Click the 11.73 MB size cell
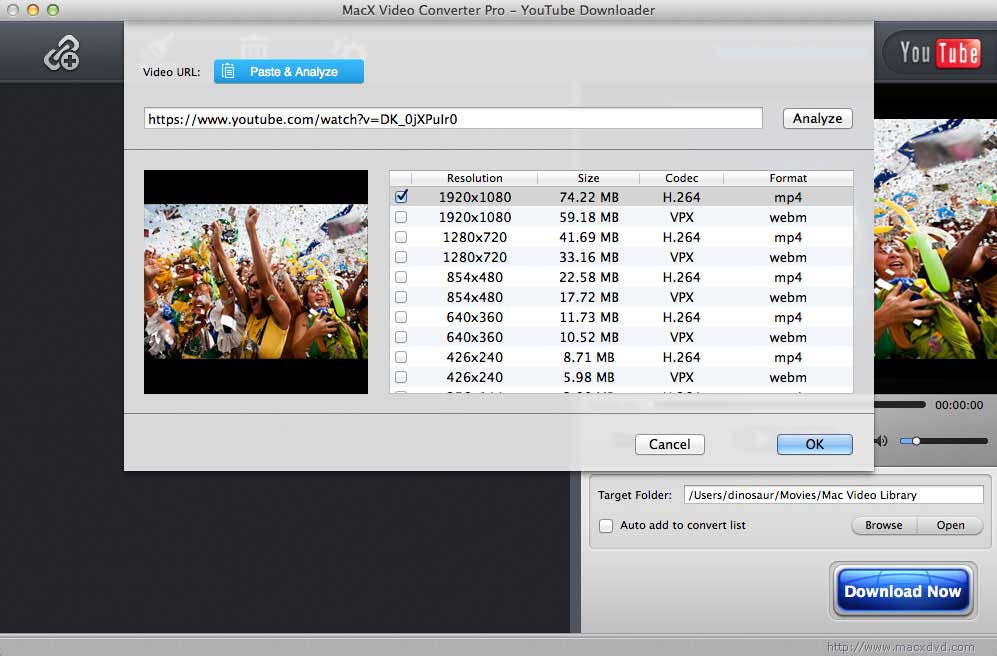997x656 pixels. [x=589, y=317]
